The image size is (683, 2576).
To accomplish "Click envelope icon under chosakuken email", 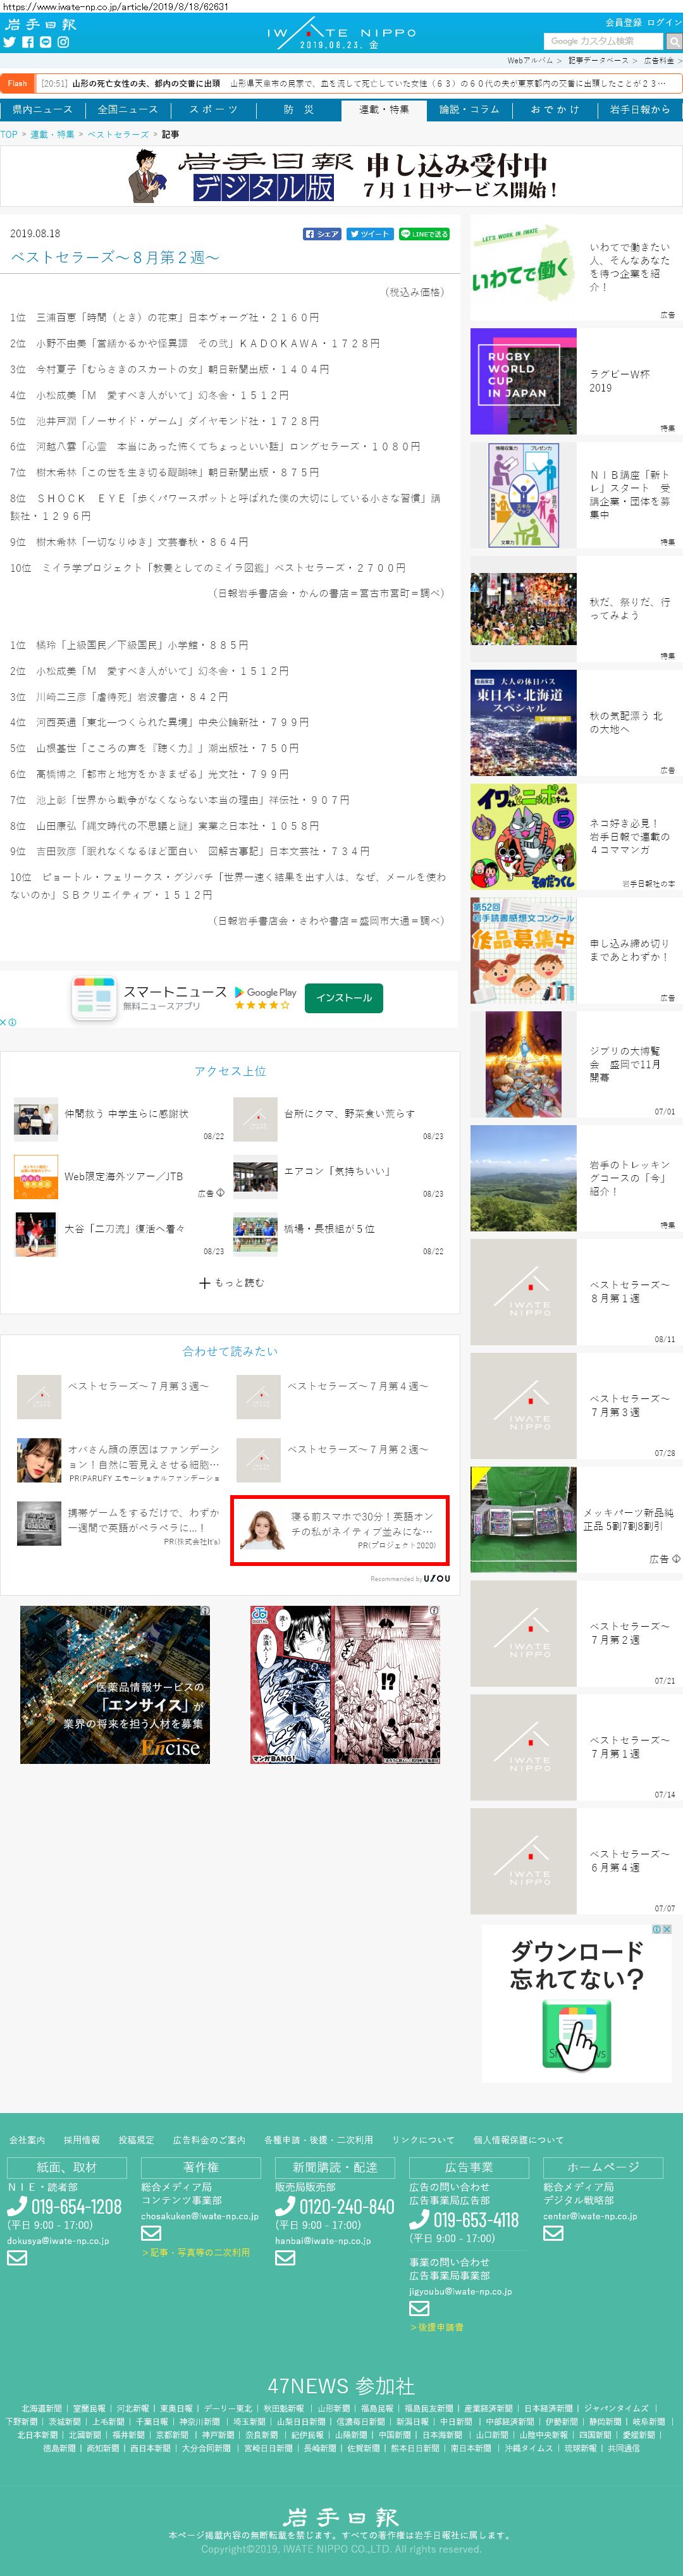I will [151, 2232].
